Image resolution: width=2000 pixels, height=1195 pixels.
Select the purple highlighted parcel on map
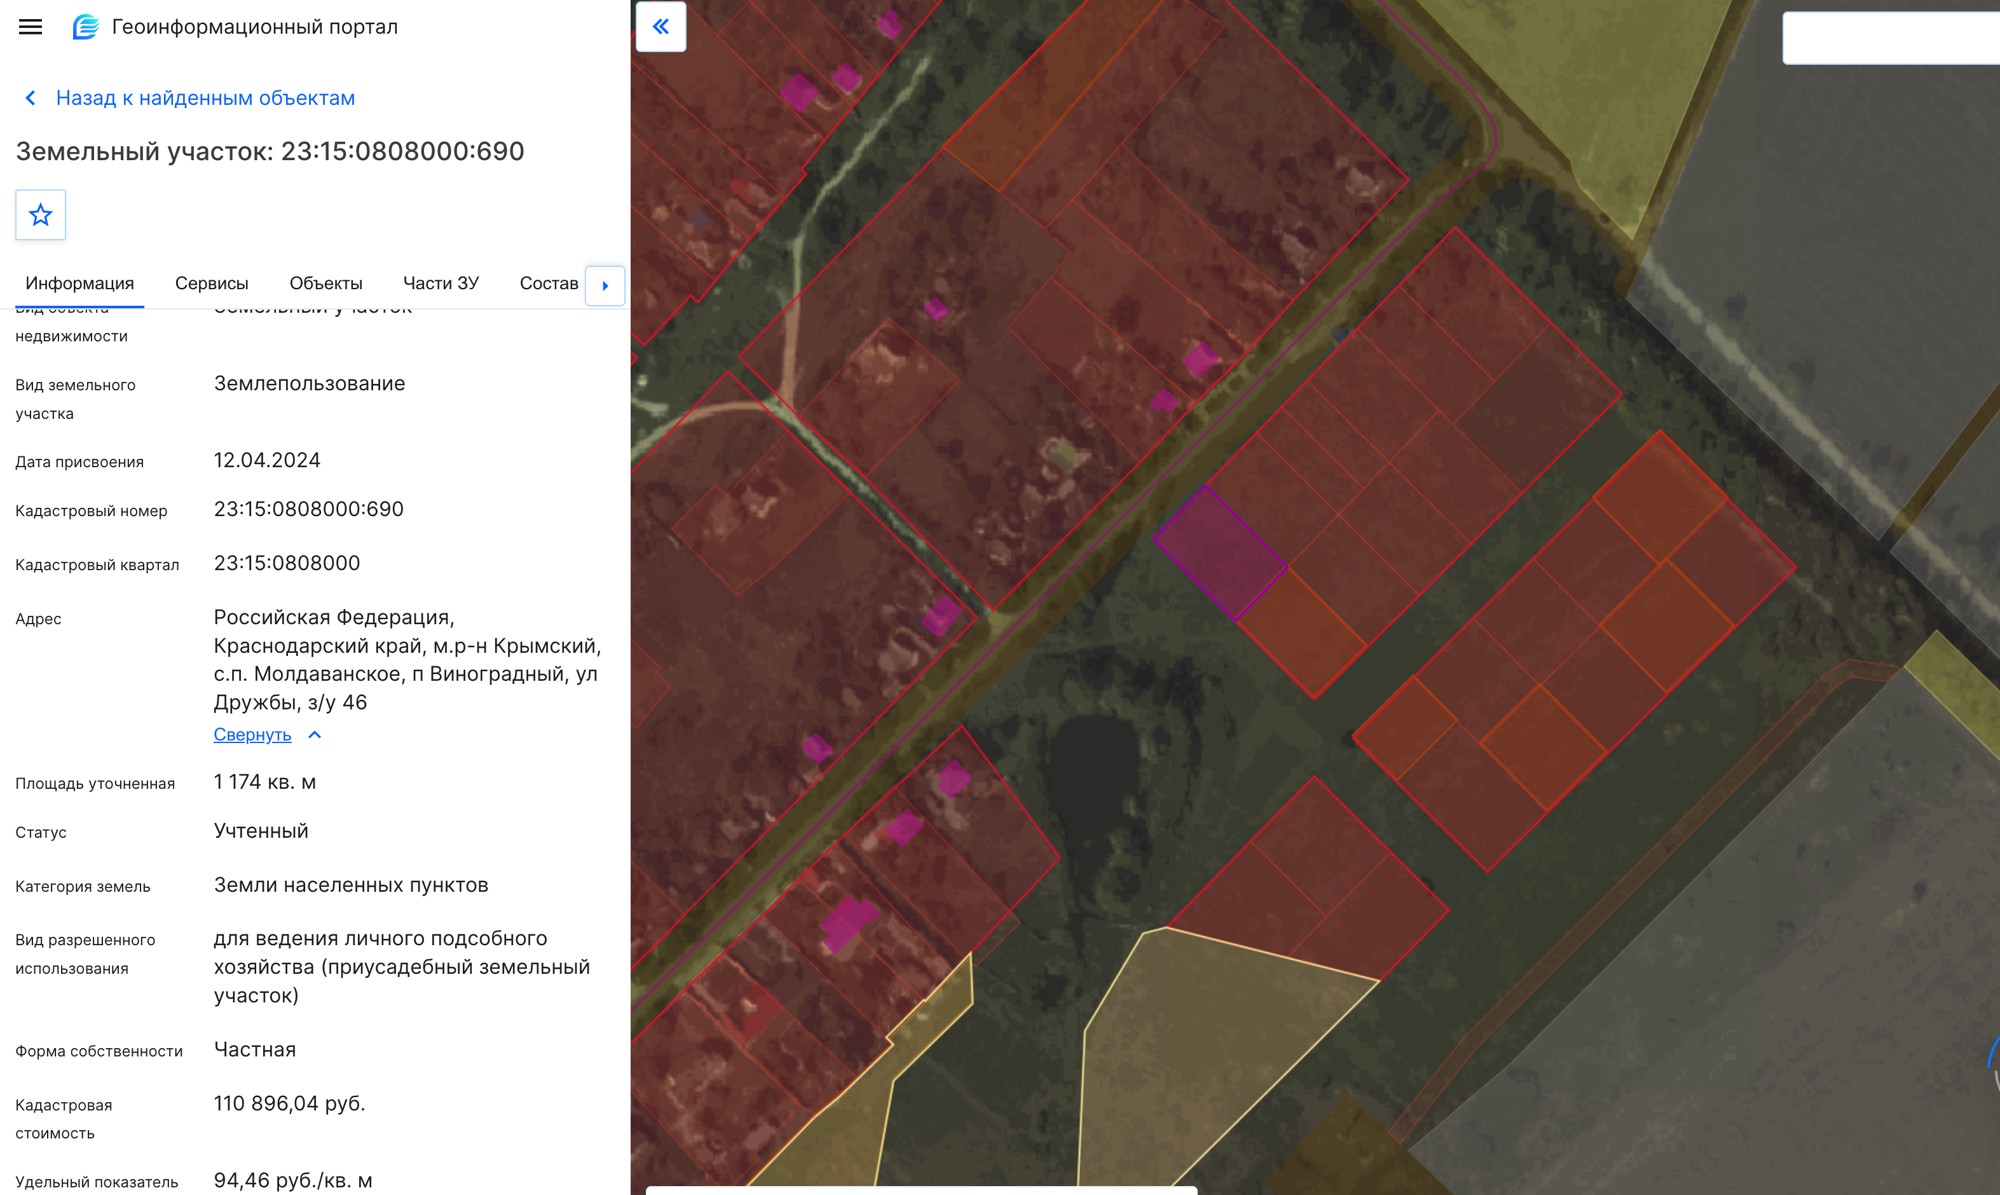coord(1220,553)
